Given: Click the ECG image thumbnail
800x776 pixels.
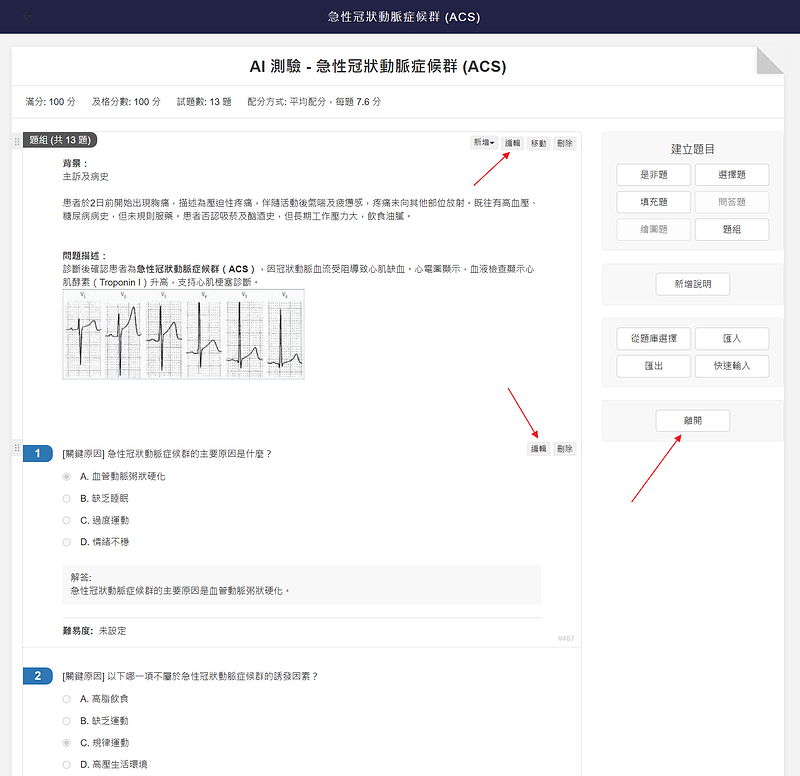Looking at the screenshot, I should tap(183, 334).
